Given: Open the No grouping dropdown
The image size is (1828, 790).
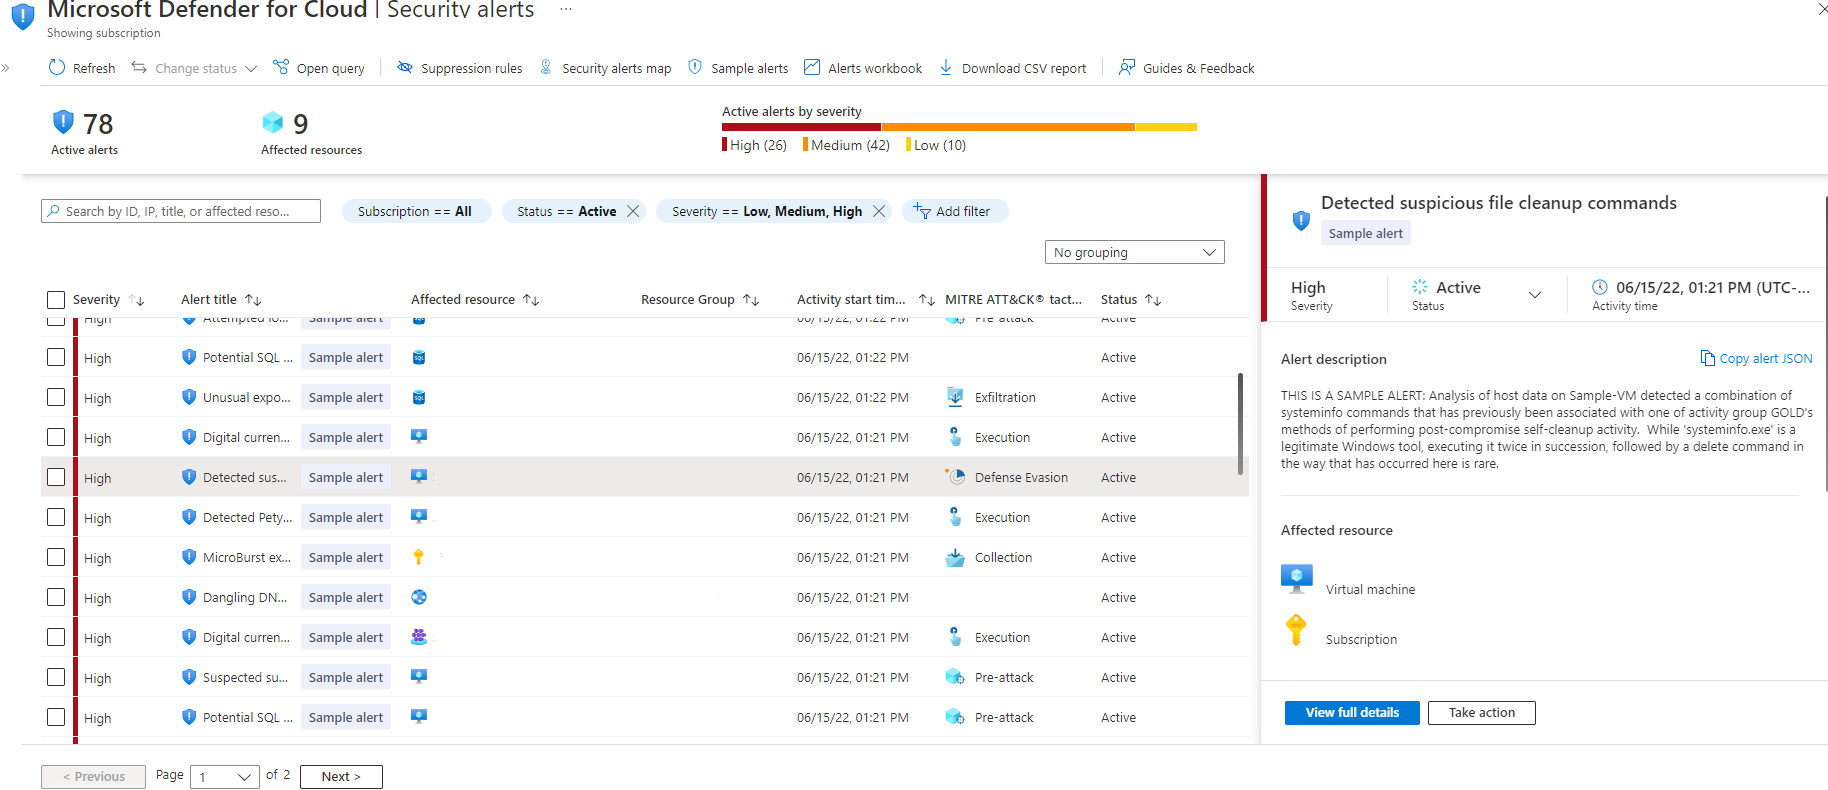Looking at the screenshot, I should click(1134, 252).
